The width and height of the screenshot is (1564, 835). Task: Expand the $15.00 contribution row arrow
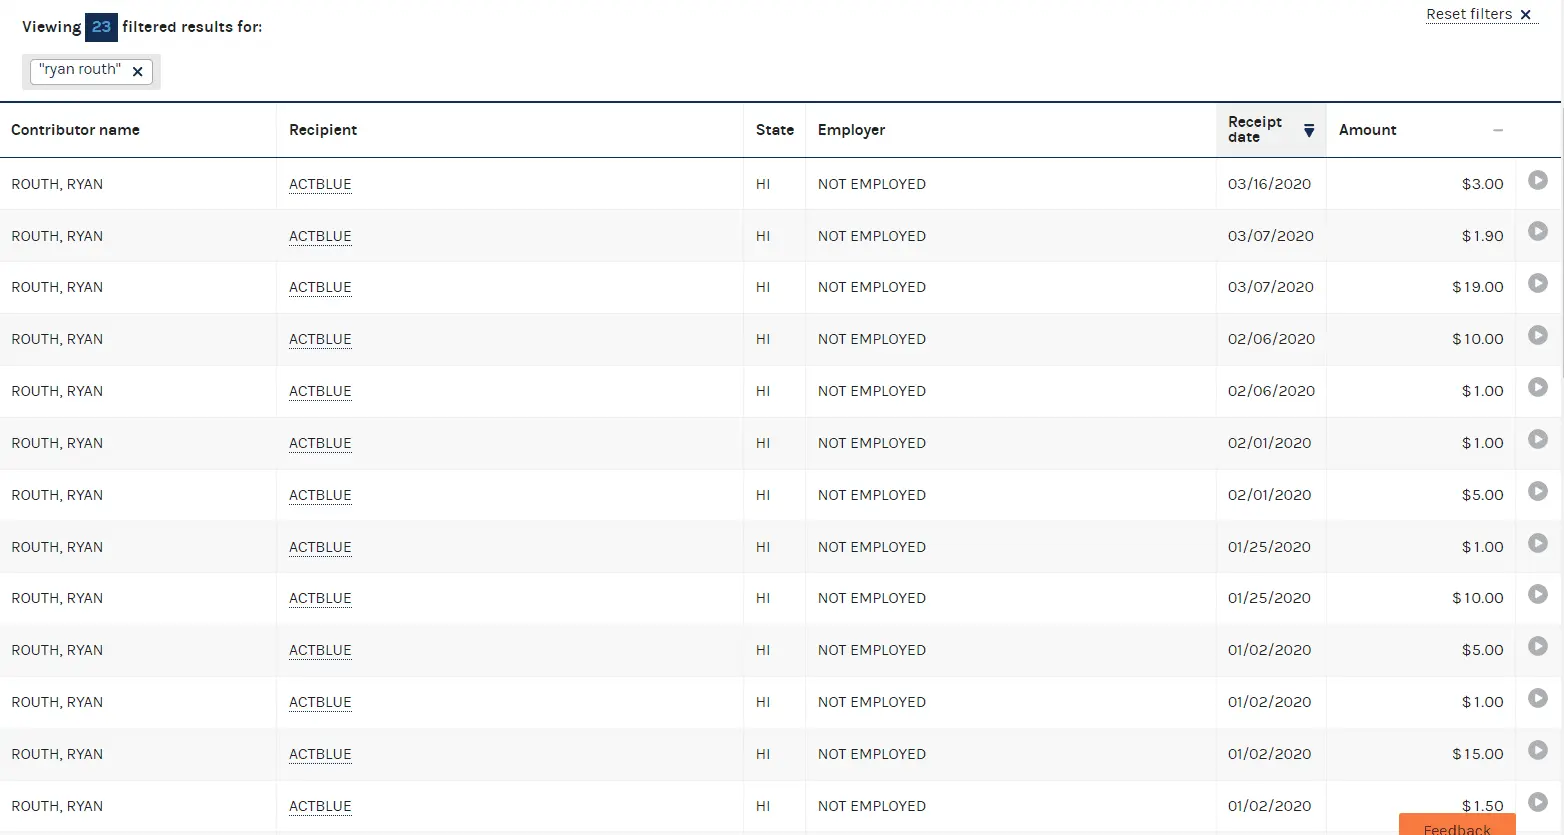tap(1538, 750)
